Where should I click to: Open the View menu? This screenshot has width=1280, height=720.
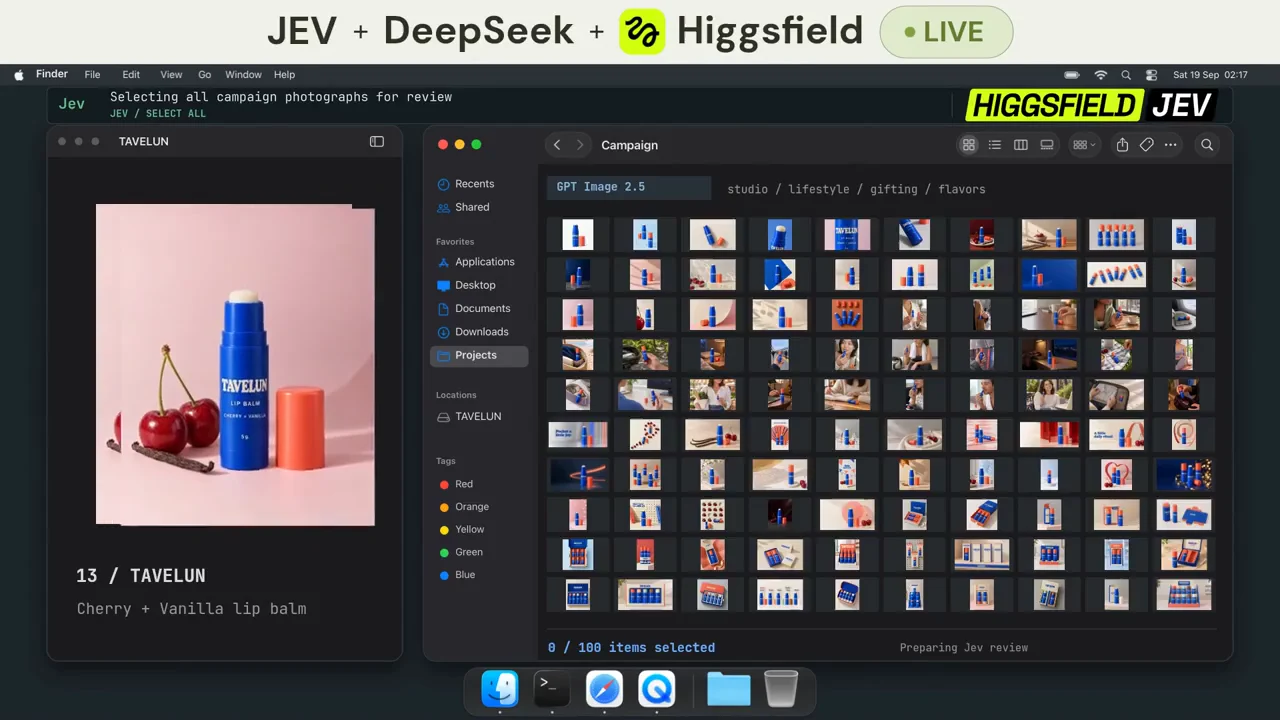[x=171, y=75]
